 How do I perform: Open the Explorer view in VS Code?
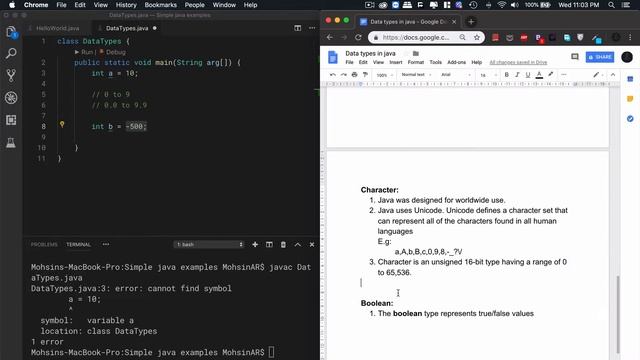pyautogui.click(x=11, y=32)
